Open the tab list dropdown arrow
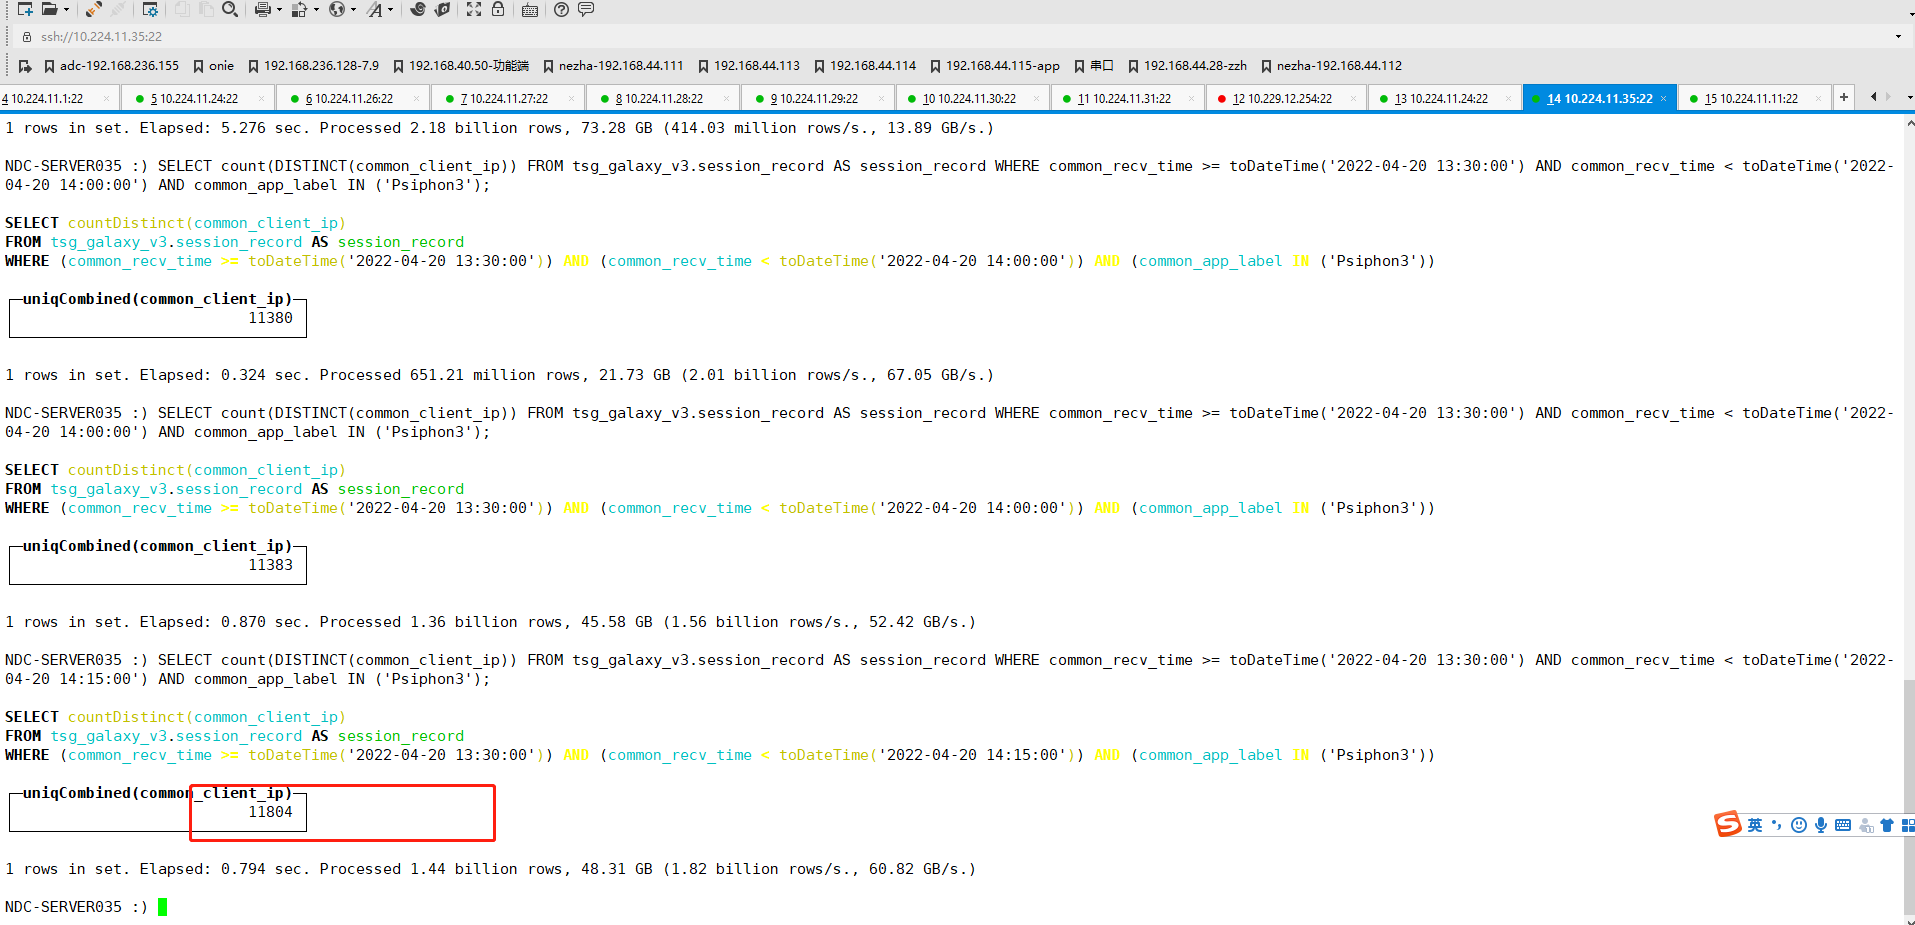Screen dimensions: 1915x925 pyautogui.click(x=1909, y=98)
